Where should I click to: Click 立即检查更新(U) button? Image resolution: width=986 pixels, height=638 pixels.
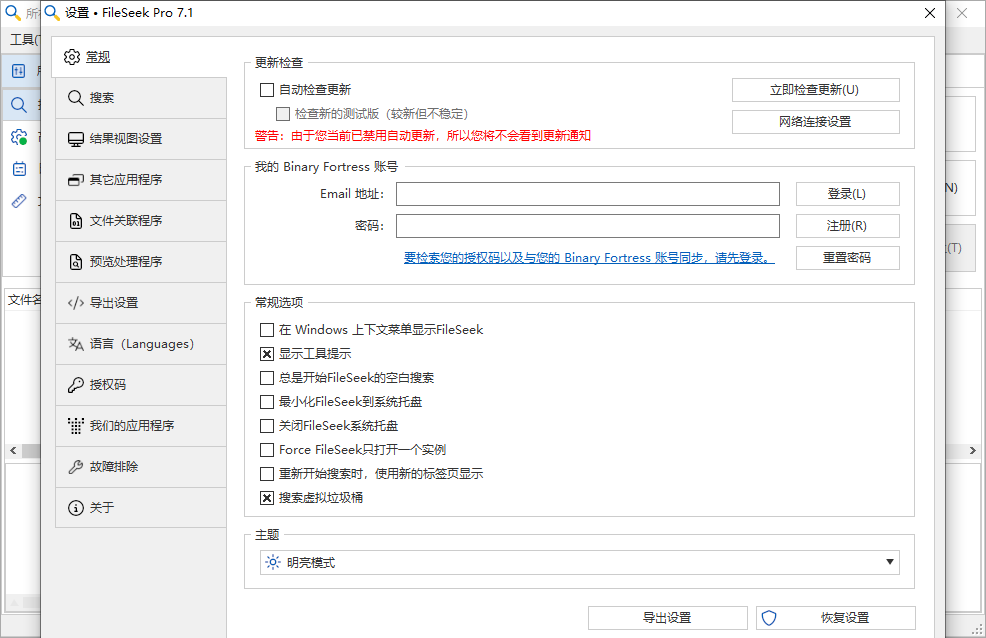coord(816,90)
